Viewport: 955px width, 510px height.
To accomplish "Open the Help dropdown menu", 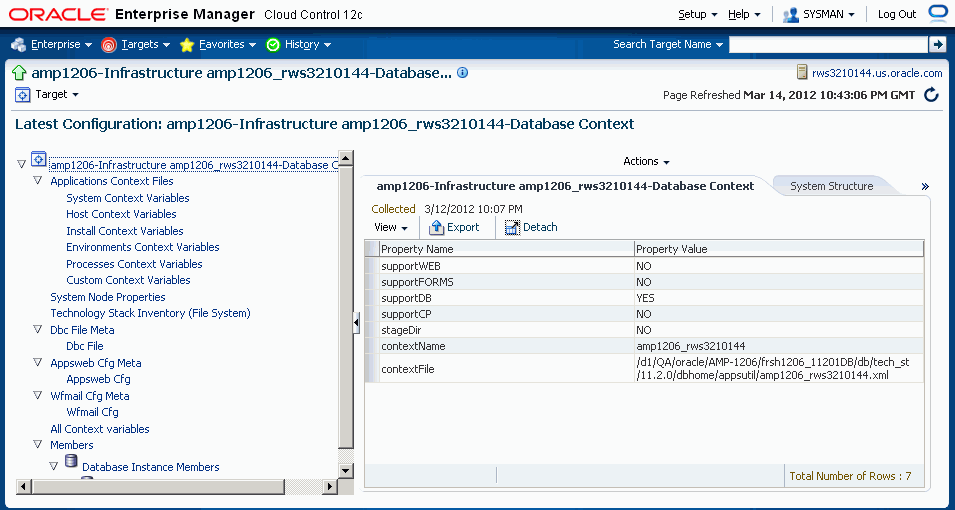I will (744, 14).
